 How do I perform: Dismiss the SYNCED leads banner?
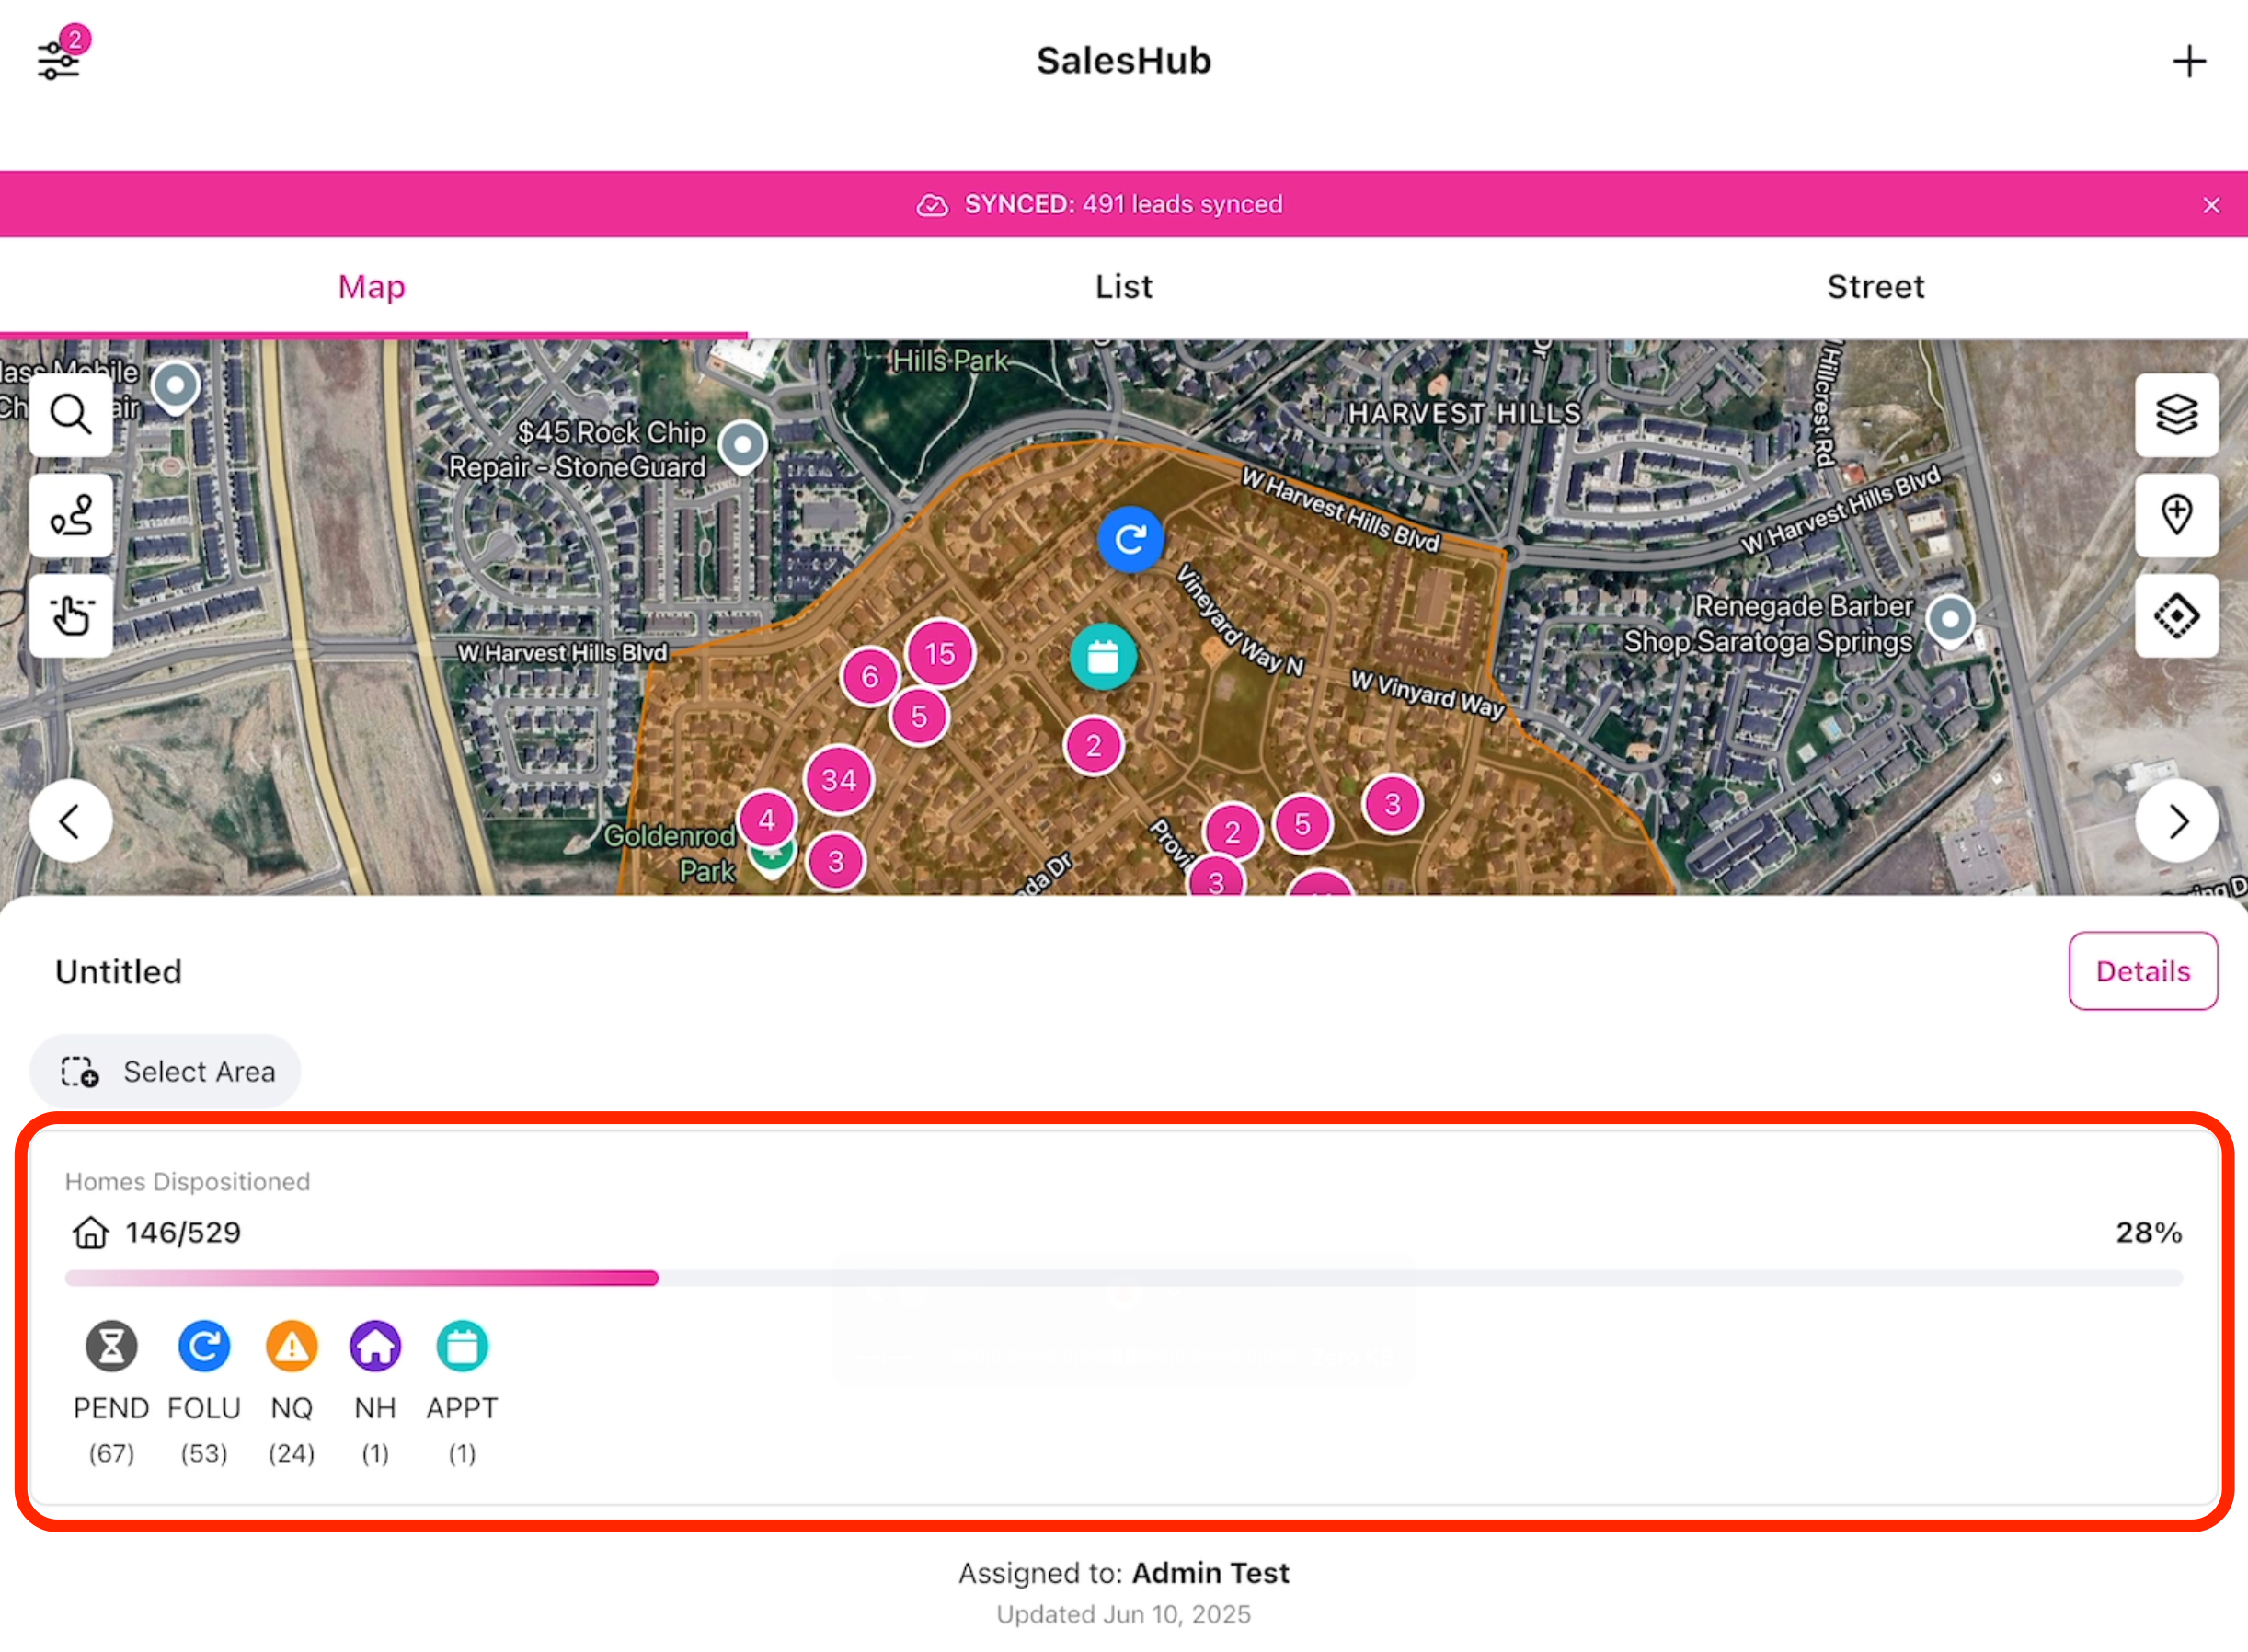(2211, 205)
